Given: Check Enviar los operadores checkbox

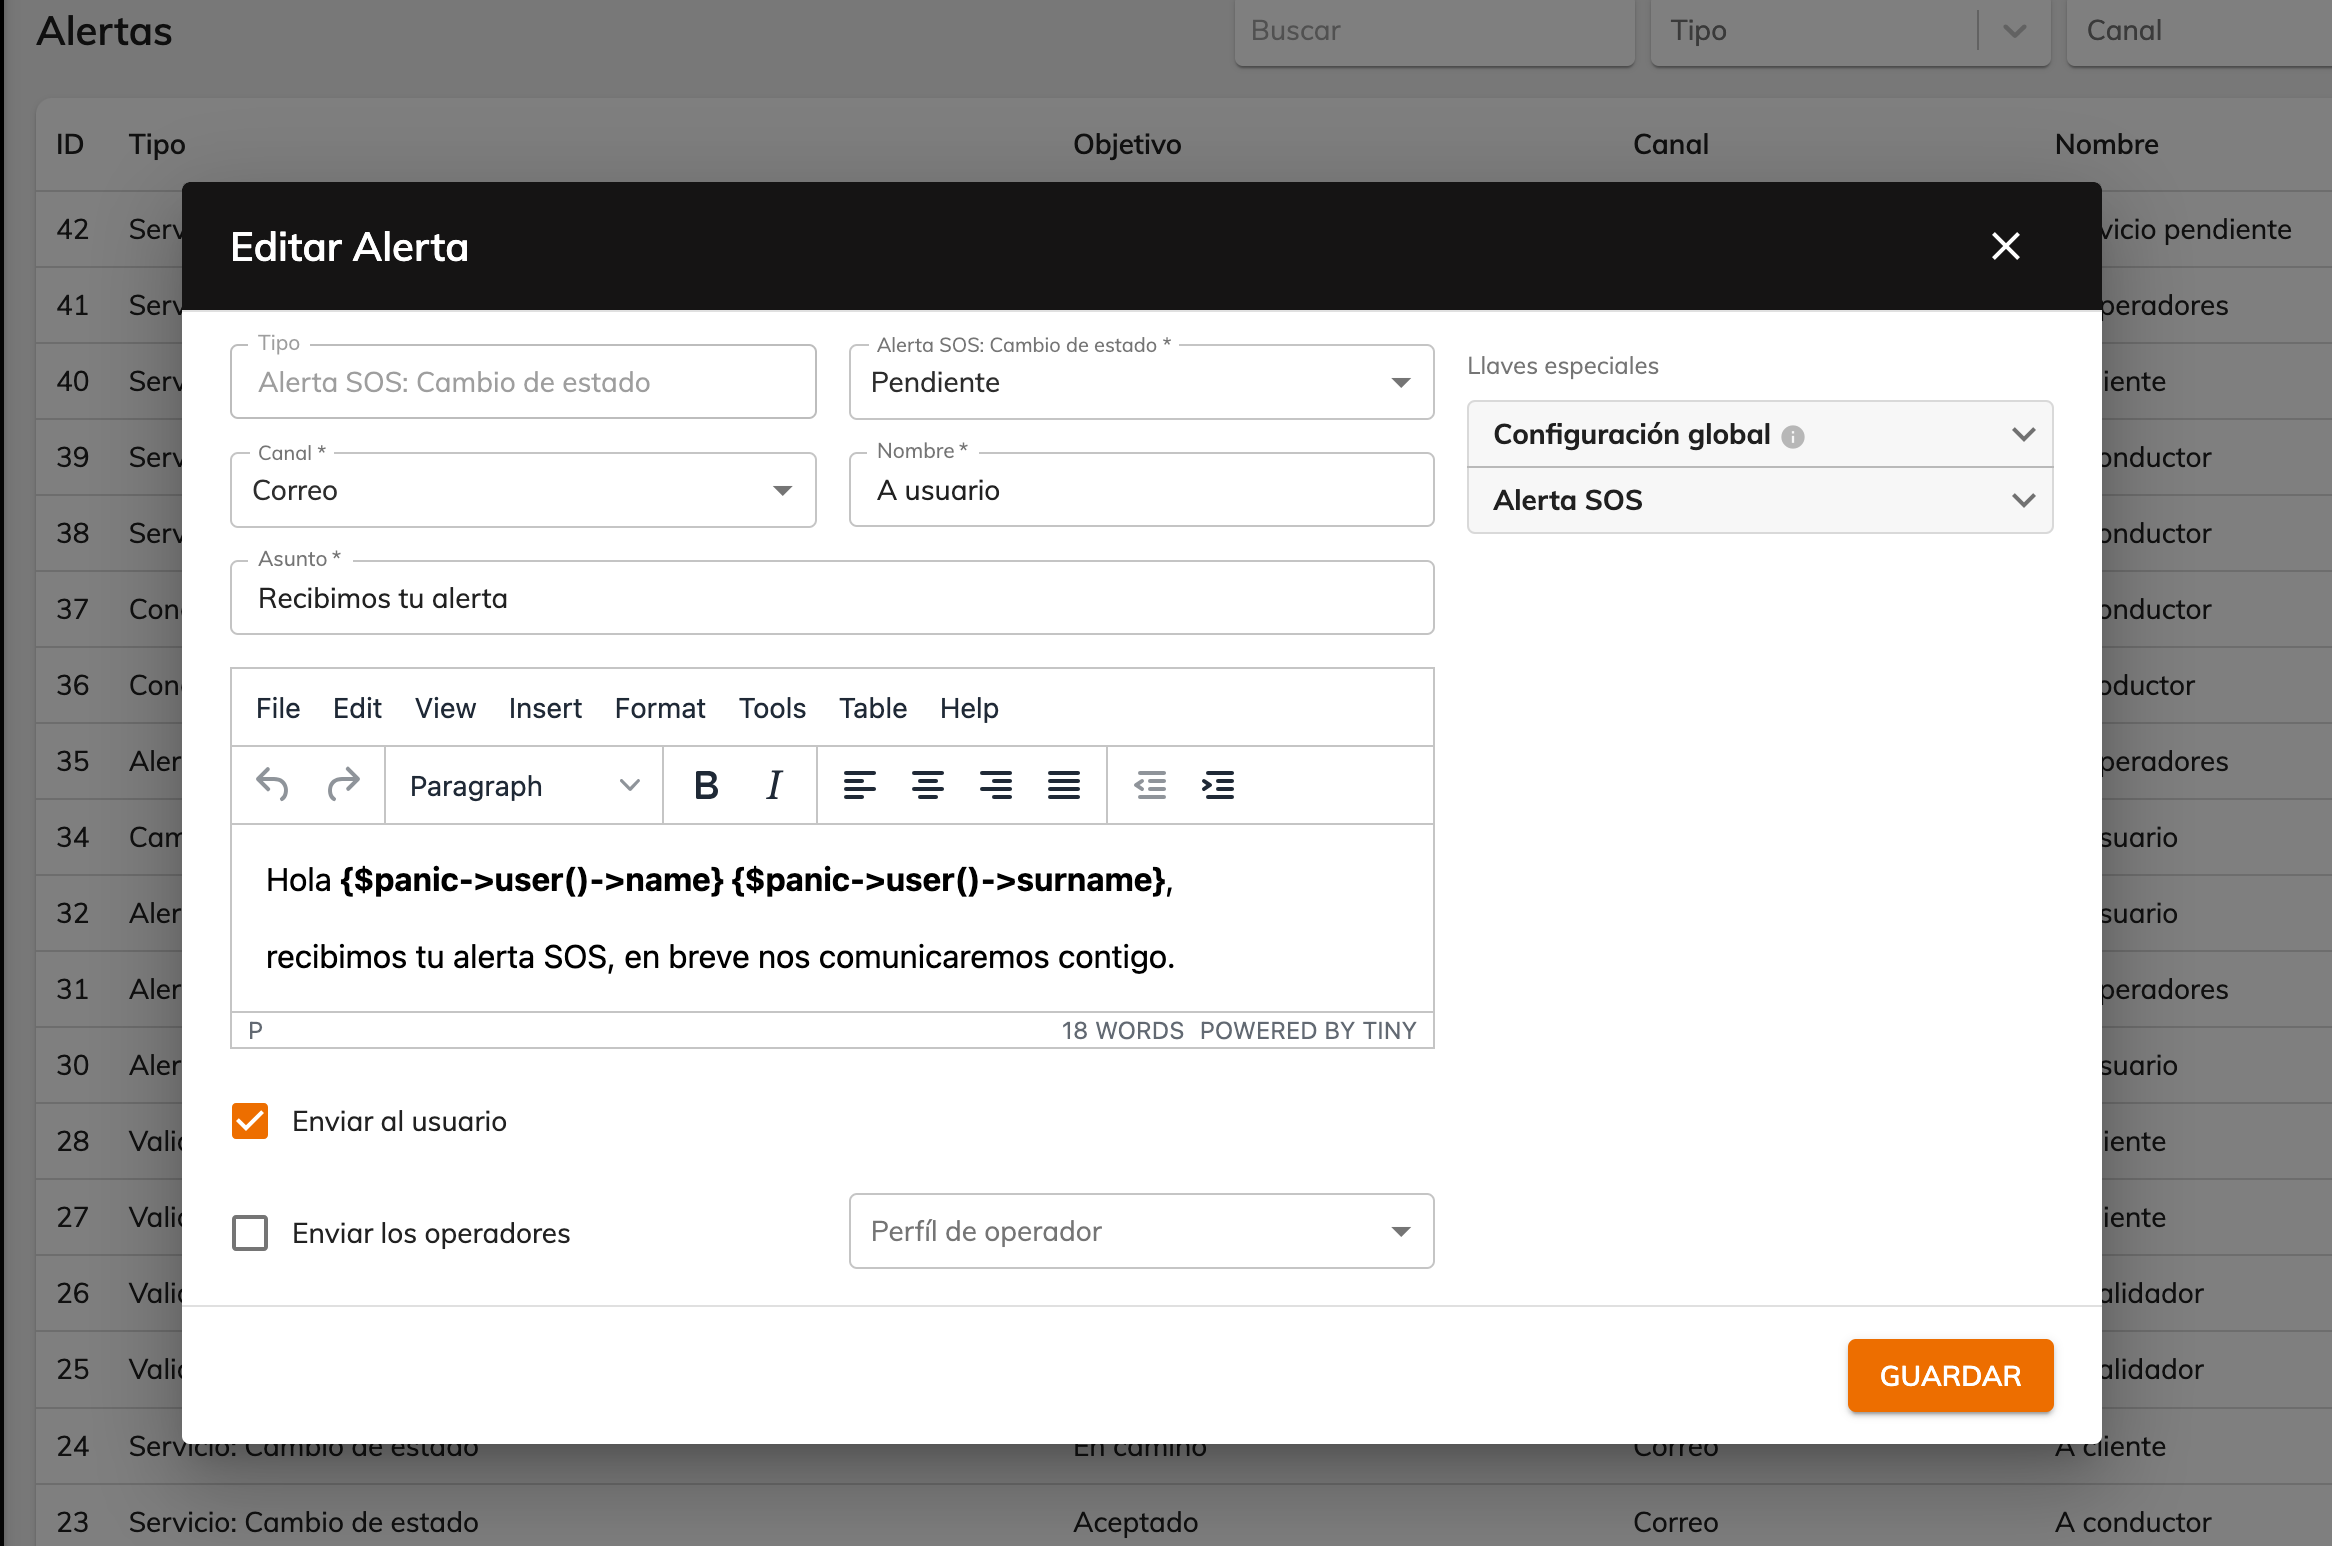Looking at the screenshot, I should [250, 1233].
